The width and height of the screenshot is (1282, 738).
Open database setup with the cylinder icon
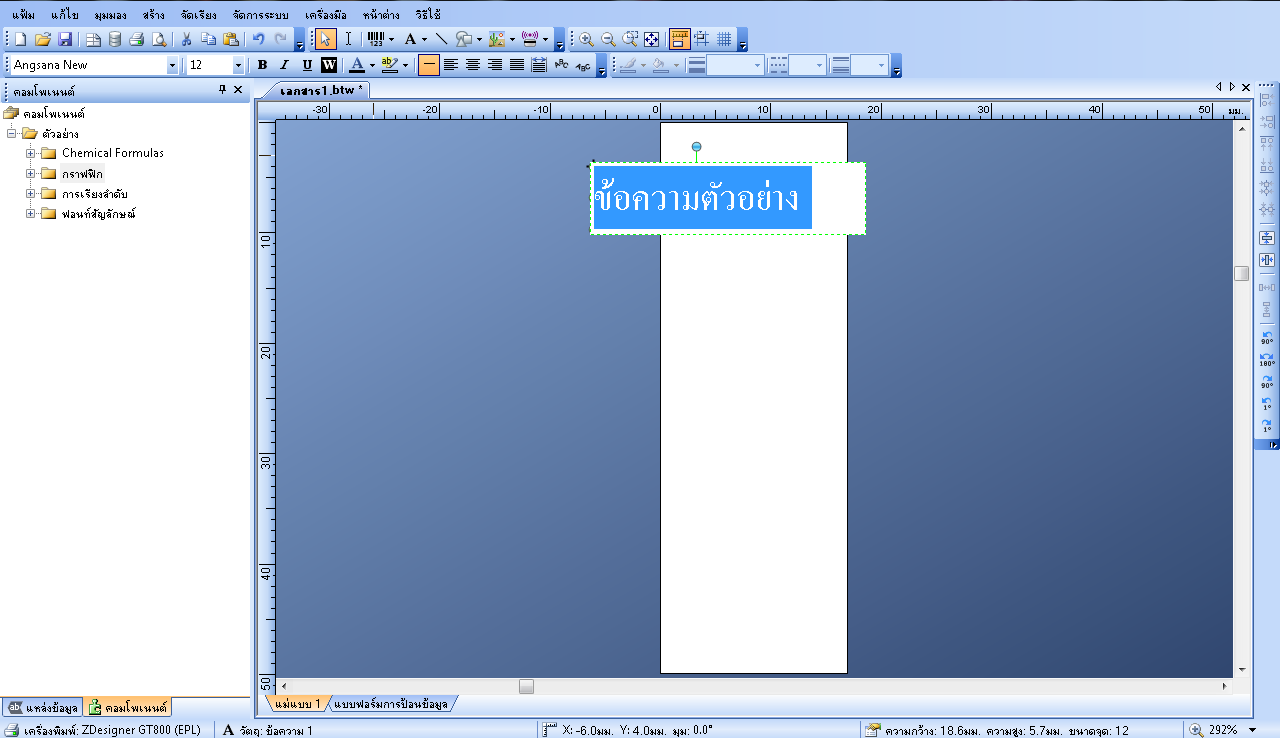(115, 39)
